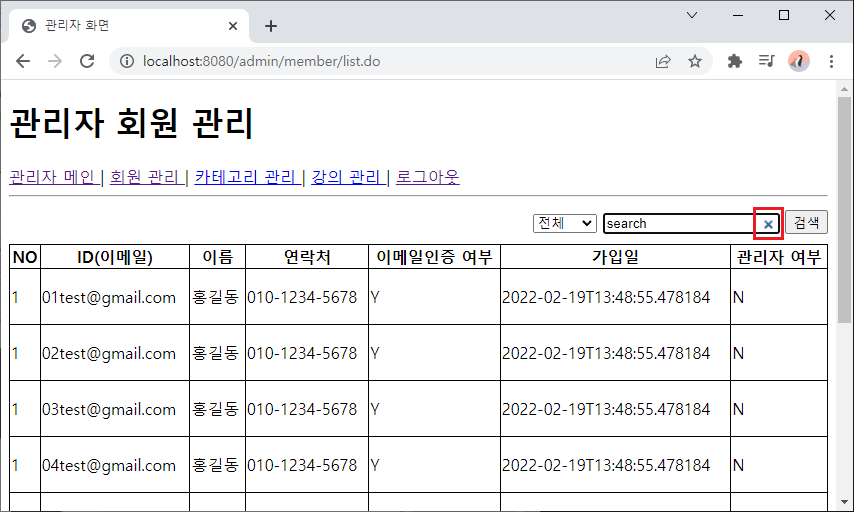
Task: Open a new browser tab
Action: [271, 26]
